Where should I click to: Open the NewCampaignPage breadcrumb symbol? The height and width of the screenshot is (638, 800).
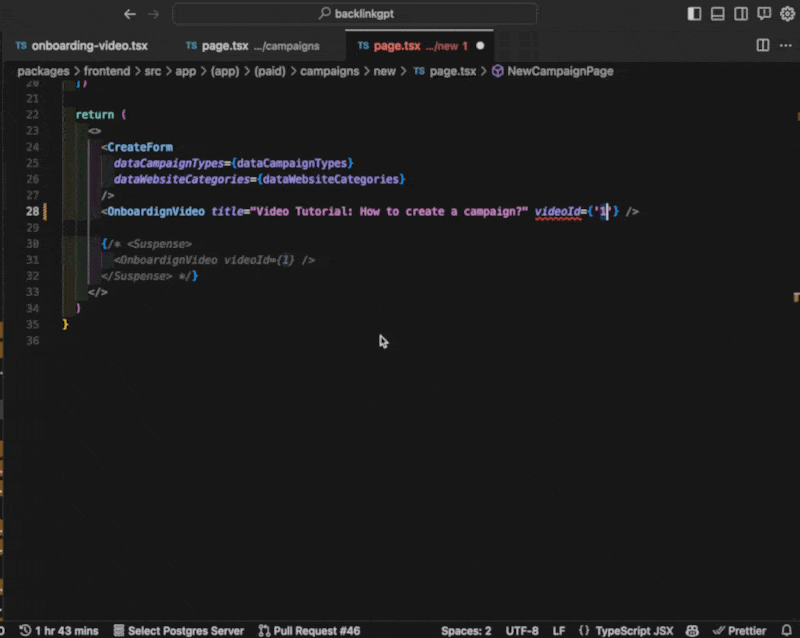(x=559, y=72)
